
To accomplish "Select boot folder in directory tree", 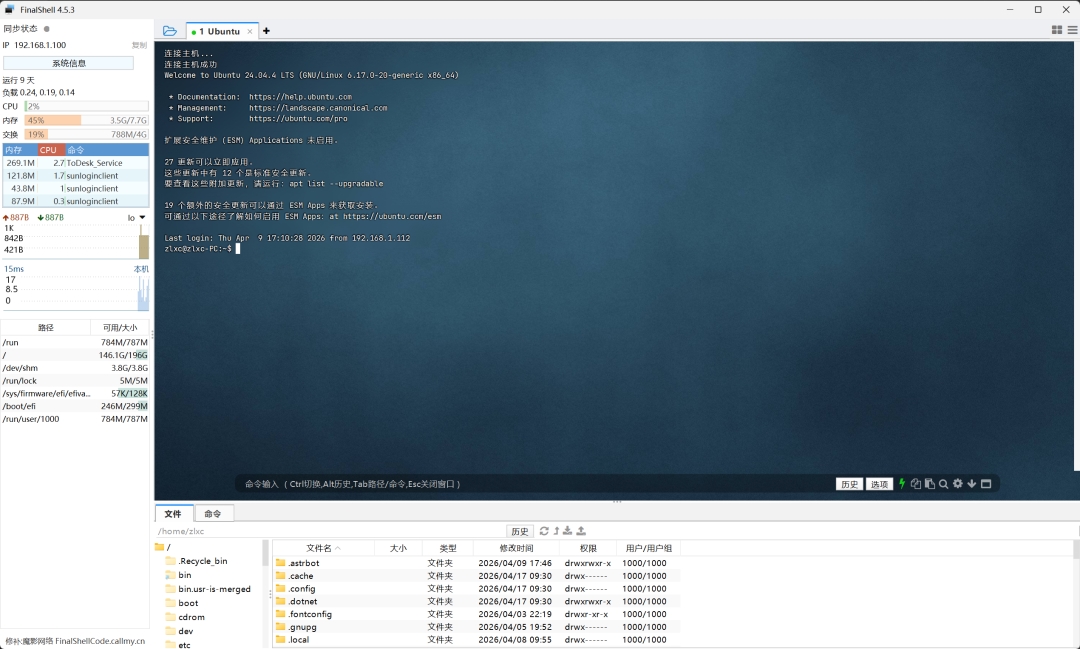I will [183, 603].
